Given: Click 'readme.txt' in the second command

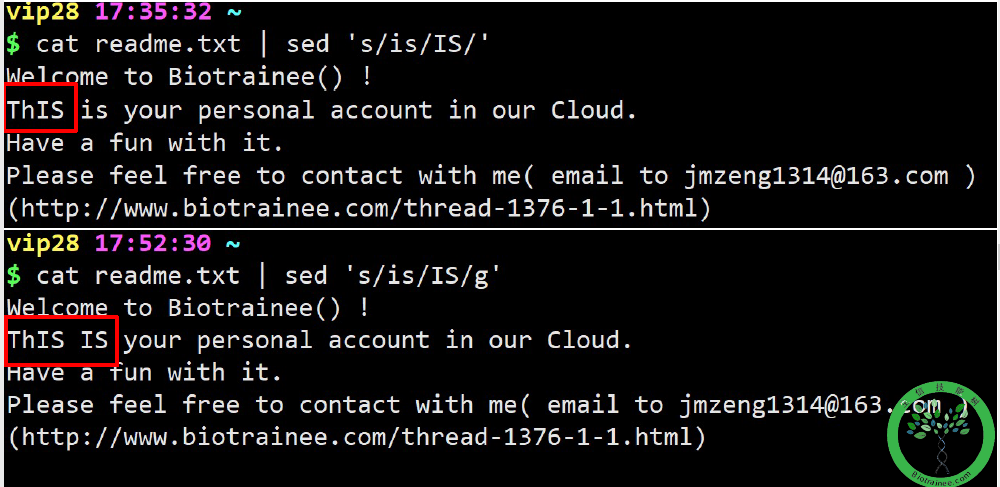Looking at the screenshot, I should (168, 275).
